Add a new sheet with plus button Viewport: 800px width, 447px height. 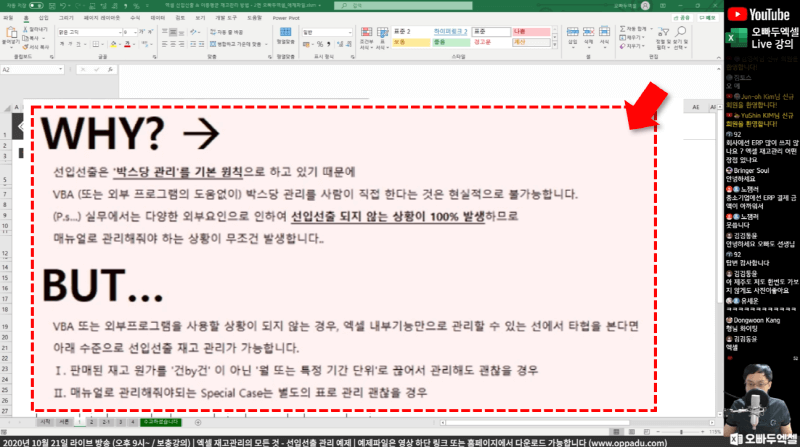pos(198,422)
